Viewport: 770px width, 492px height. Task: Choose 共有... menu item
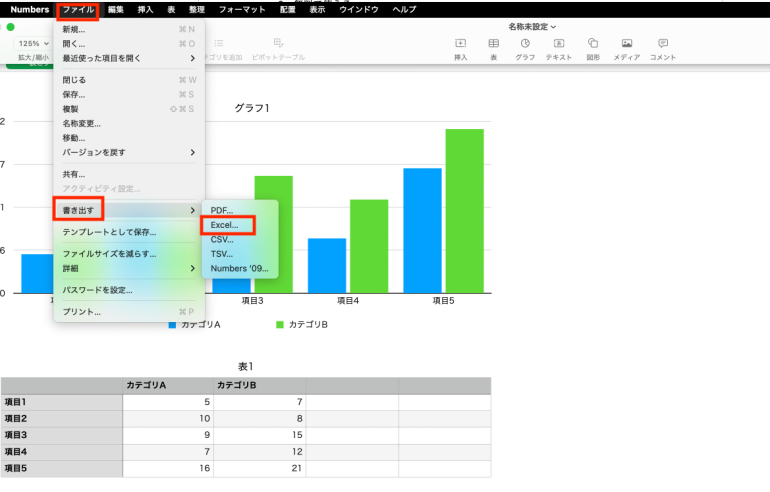(x=129, y=174)
